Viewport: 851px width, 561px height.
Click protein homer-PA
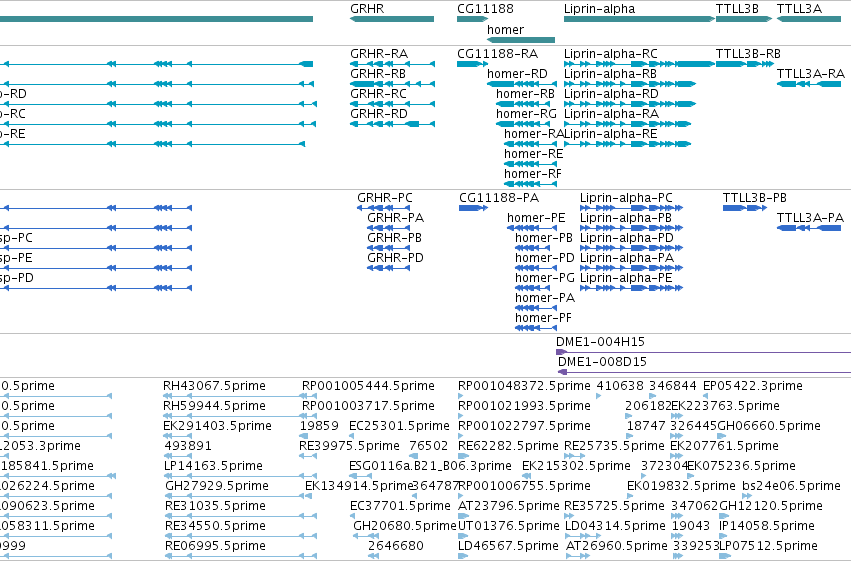545,298
